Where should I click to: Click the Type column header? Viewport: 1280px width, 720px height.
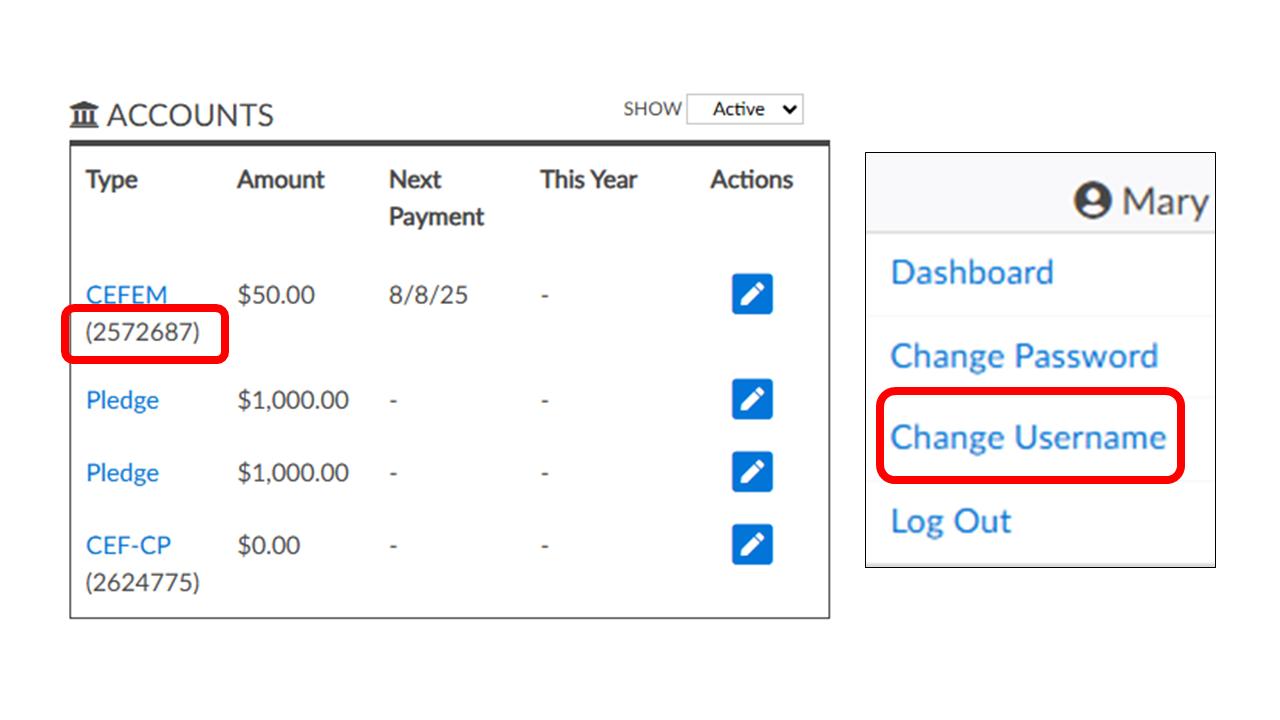click(x=112, y=180)
